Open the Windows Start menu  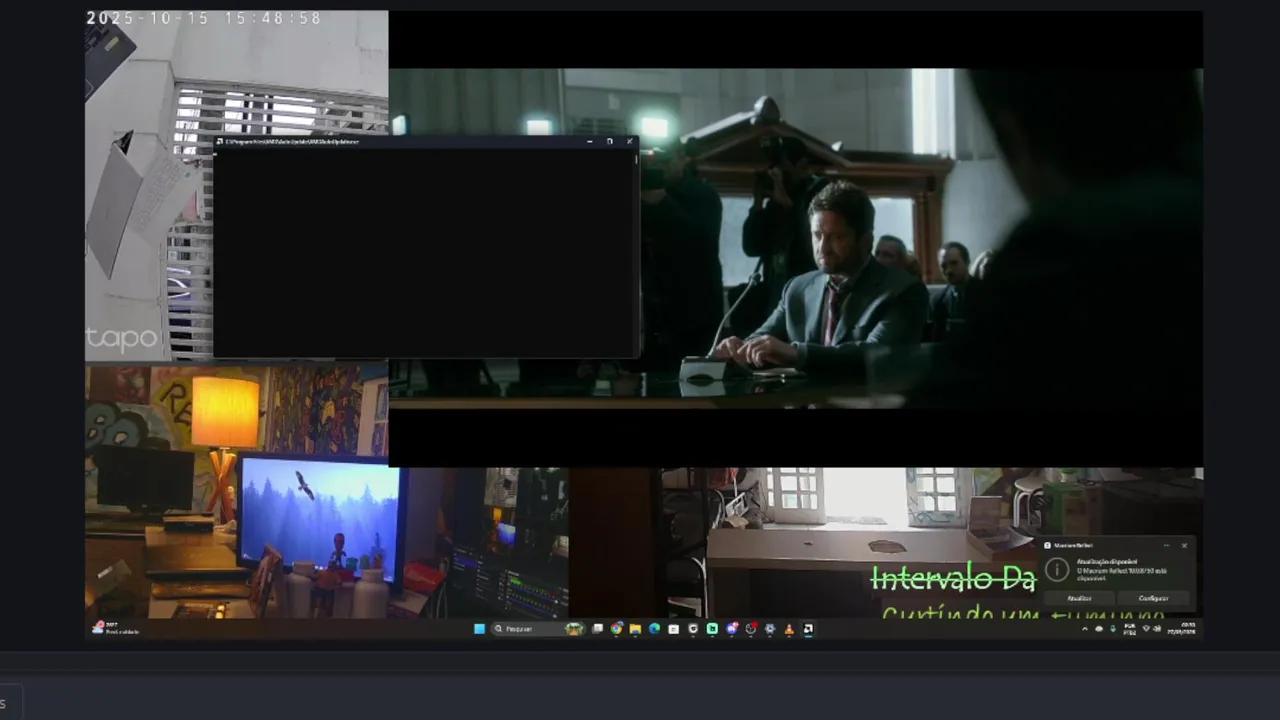tap(479, 629)
